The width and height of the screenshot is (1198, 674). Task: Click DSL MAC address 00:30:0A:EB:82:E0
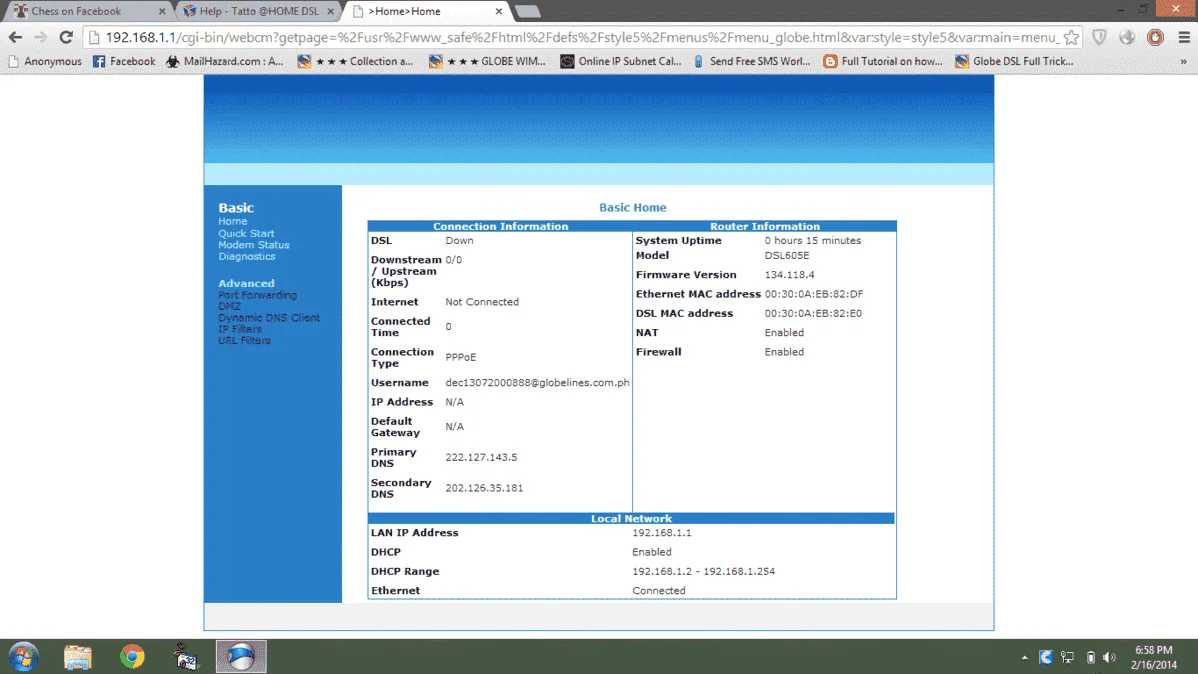(x=813, y=313)
